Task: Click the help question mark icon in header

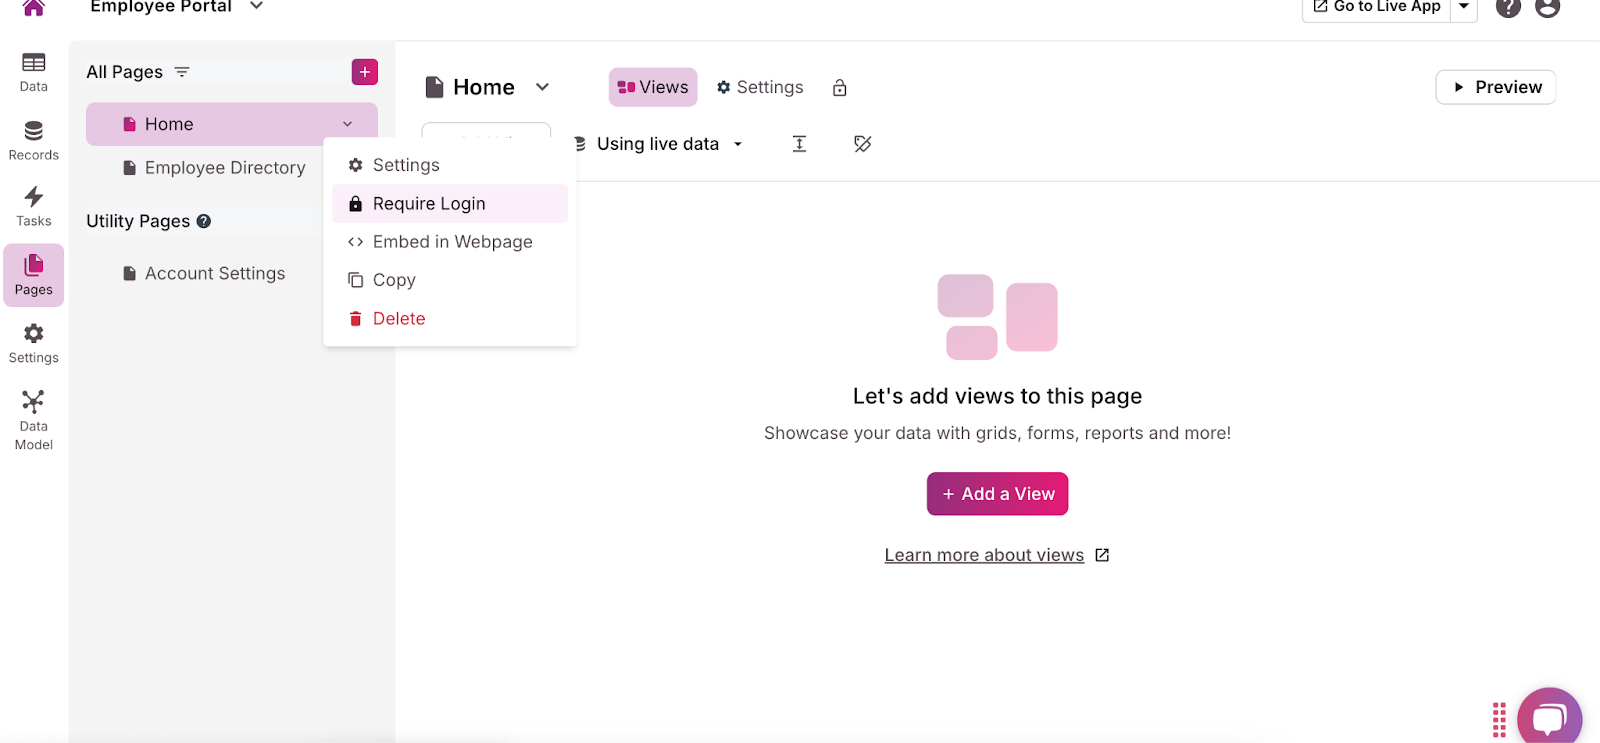Action: point(1507,8)
